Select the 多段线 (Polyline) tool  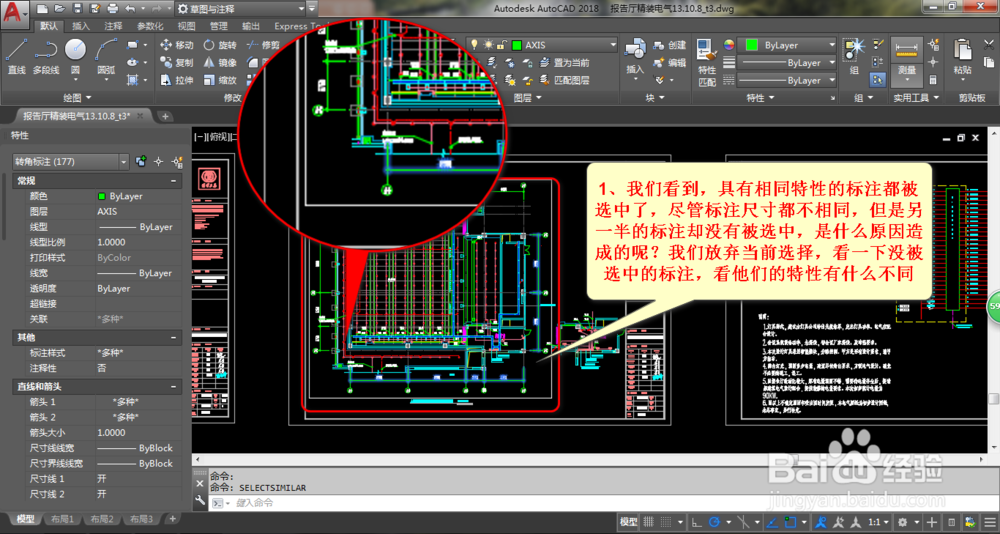click(x=46, y=56)
